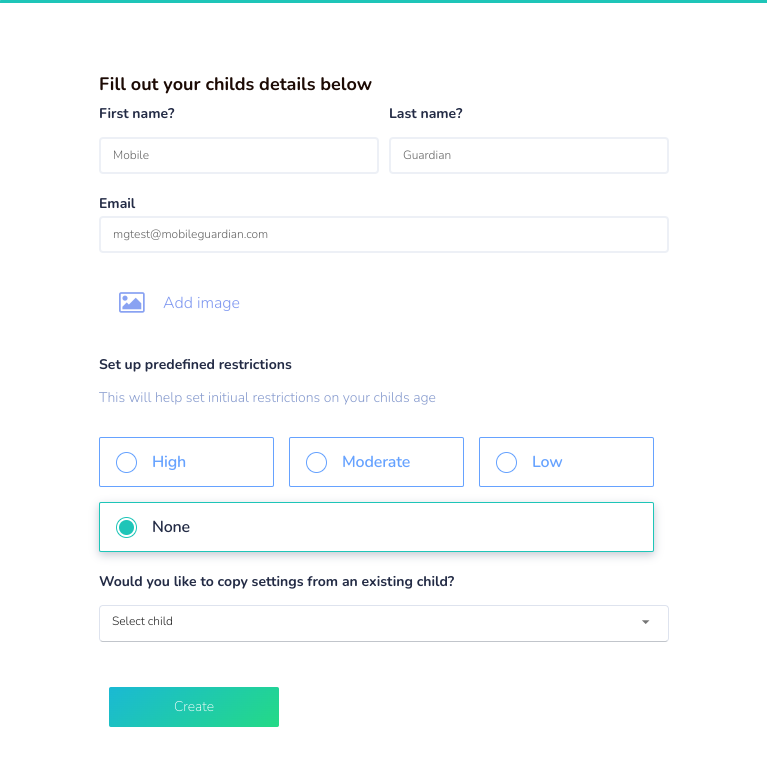Image resolution: width=767 pixels, height=764 pixels.
Task: Select the Low restriction radio circle
Action: pos(506,462)
